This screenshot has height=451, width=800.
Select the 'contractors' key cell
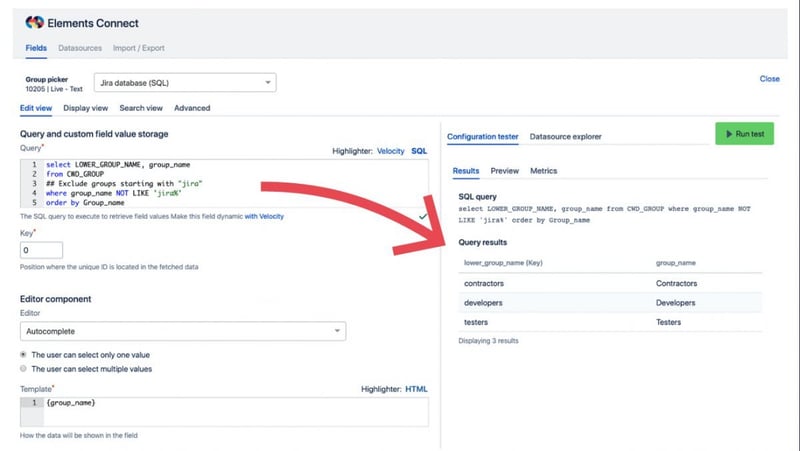[x=484, y=283]
